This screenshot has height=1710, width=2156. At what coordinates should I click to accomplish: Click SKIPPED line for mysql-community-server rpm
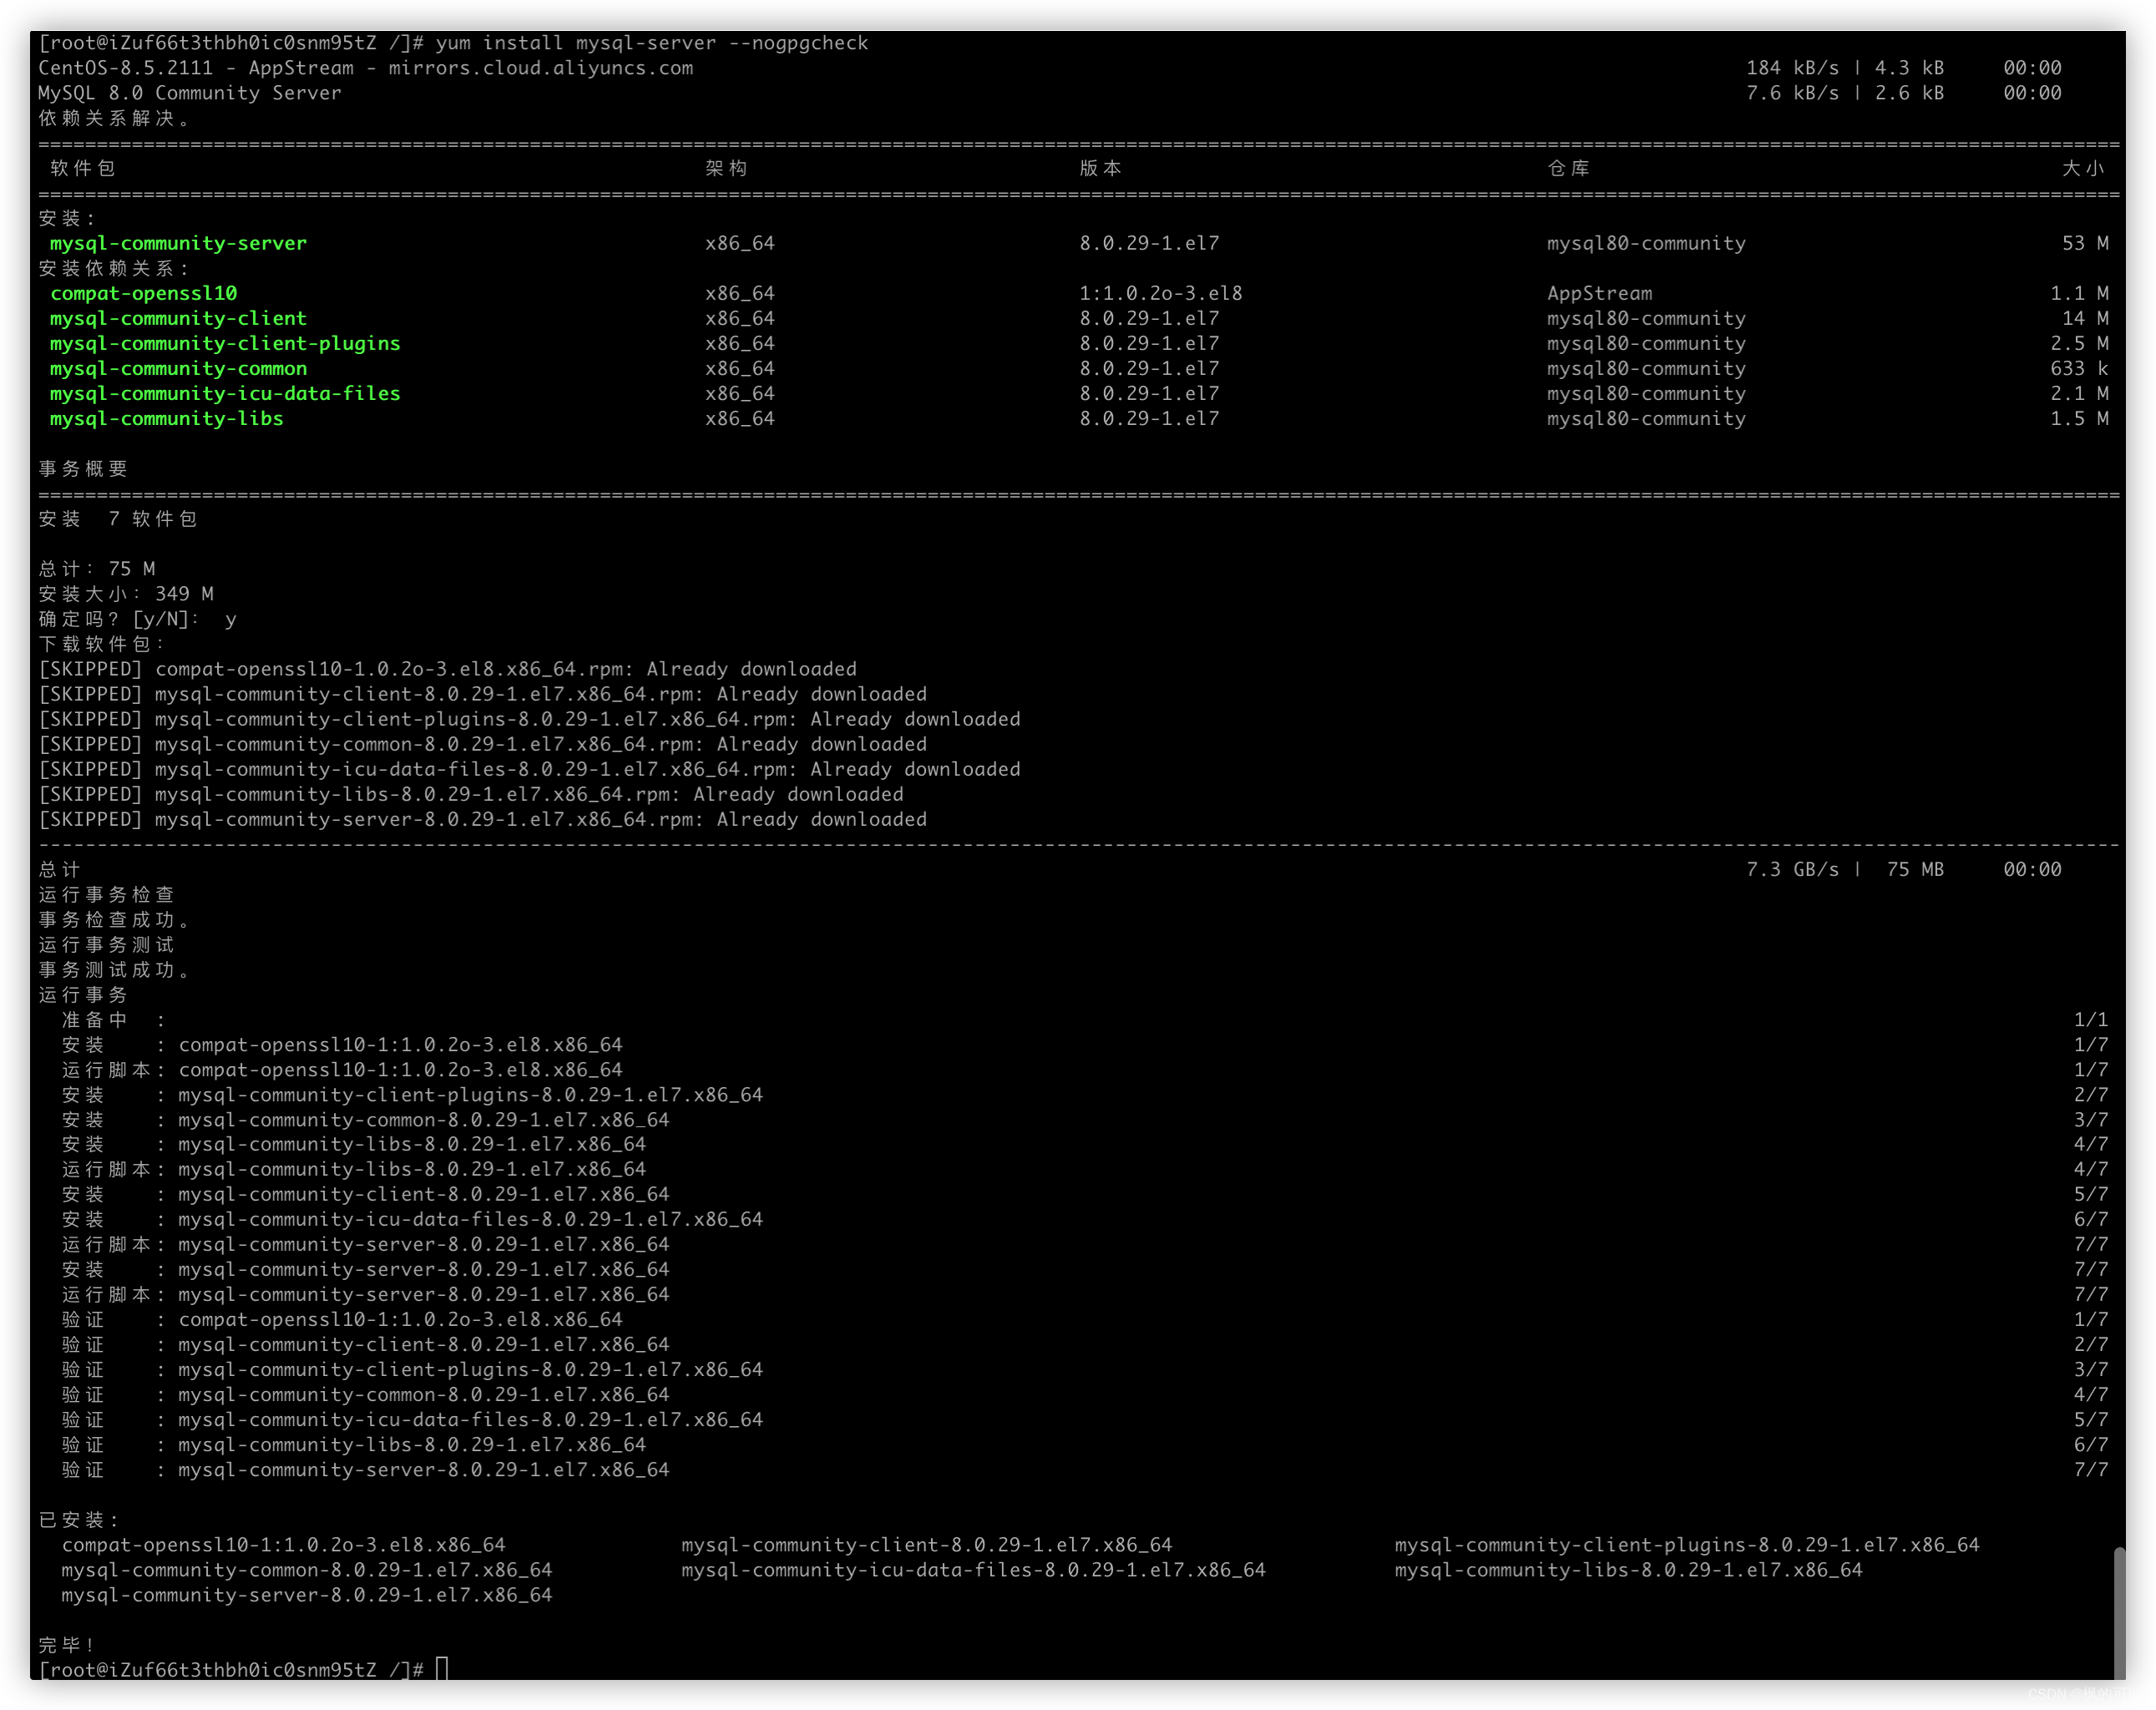click(x=482, y=819)
